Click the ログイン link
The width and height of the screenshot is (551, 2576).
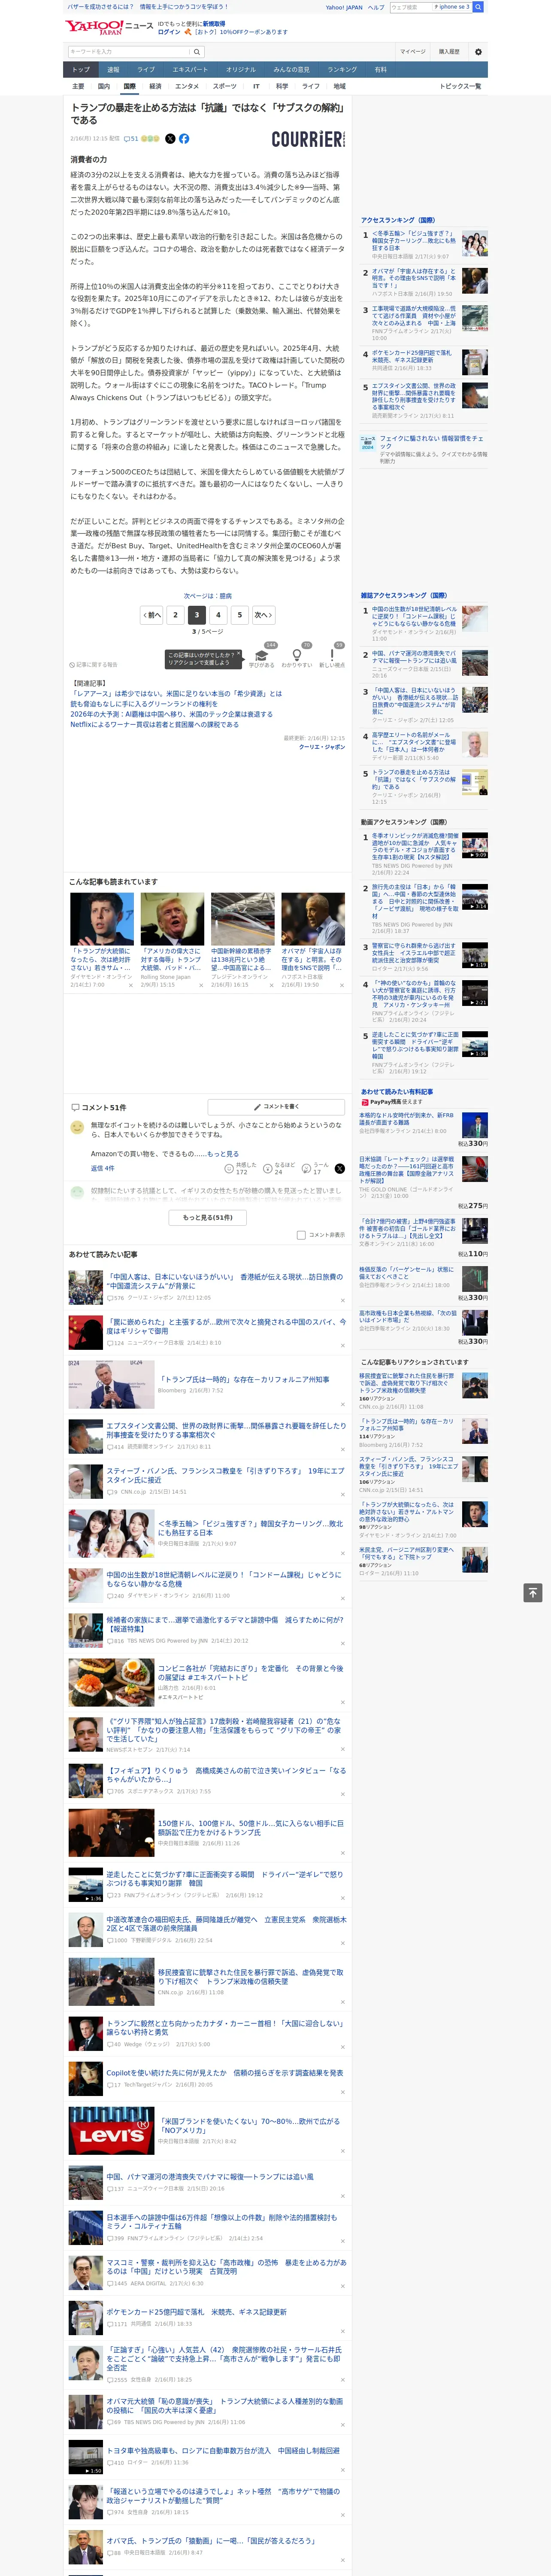(x=169, y=32)
